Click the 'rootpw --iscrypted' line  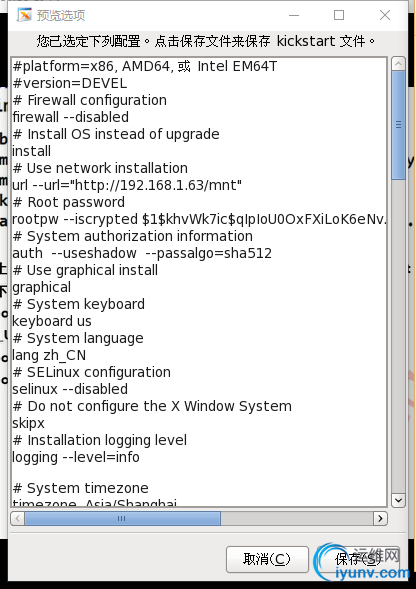coord(199,219)
